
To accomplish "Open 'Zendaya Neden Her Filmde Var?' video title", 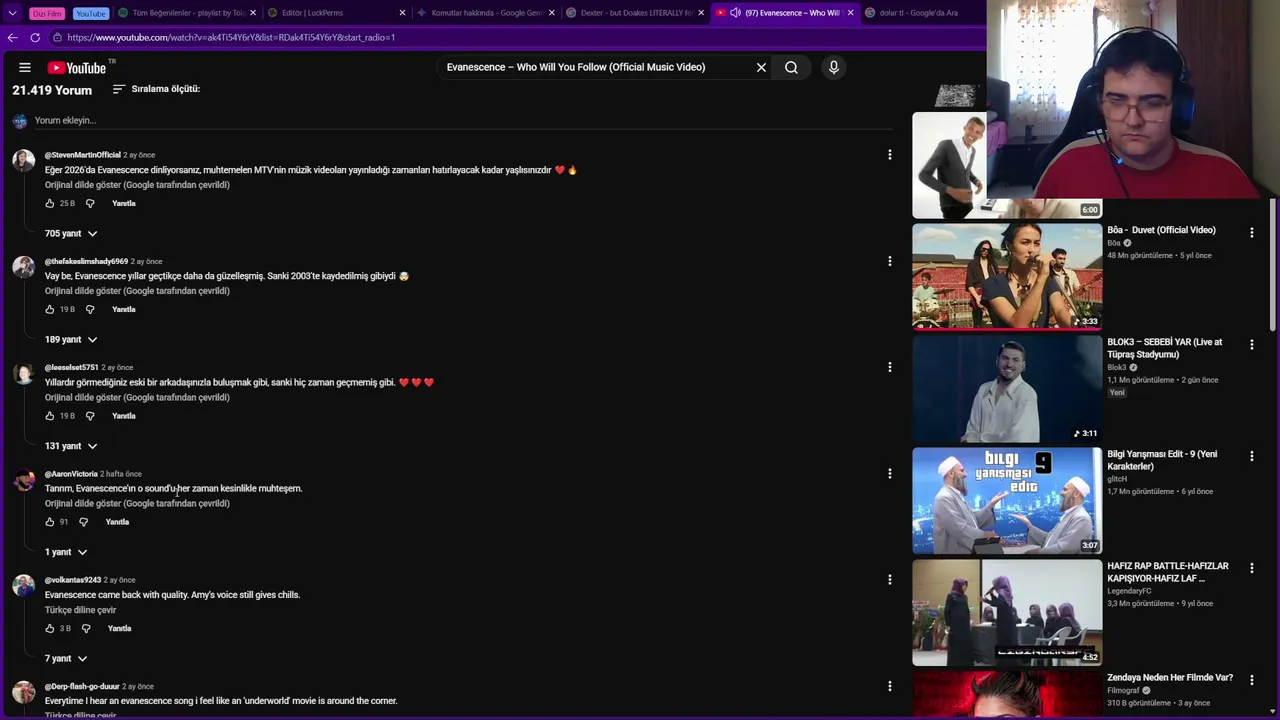I will click(1170, 678).
